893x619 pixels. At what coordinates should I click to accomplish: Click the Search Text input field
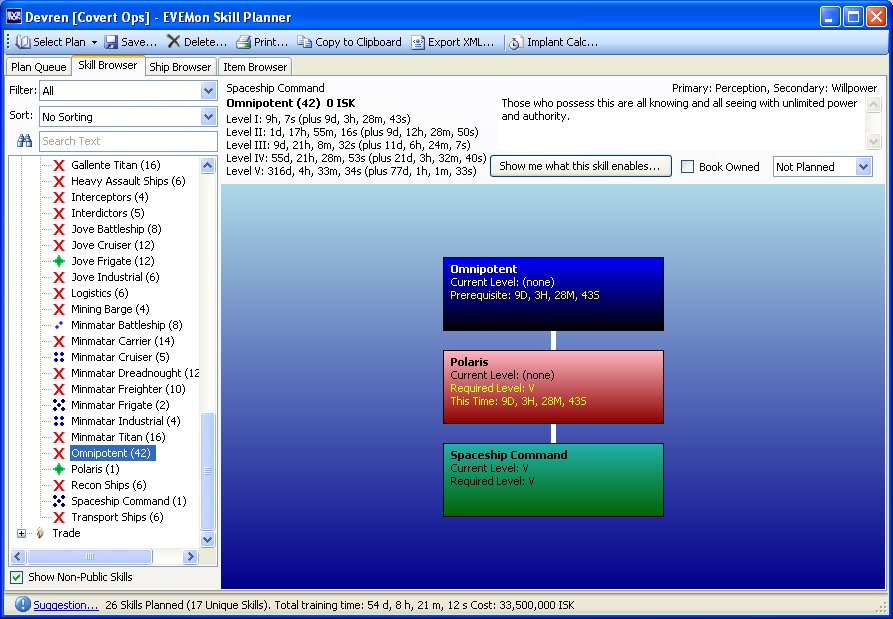coord(128,141)
